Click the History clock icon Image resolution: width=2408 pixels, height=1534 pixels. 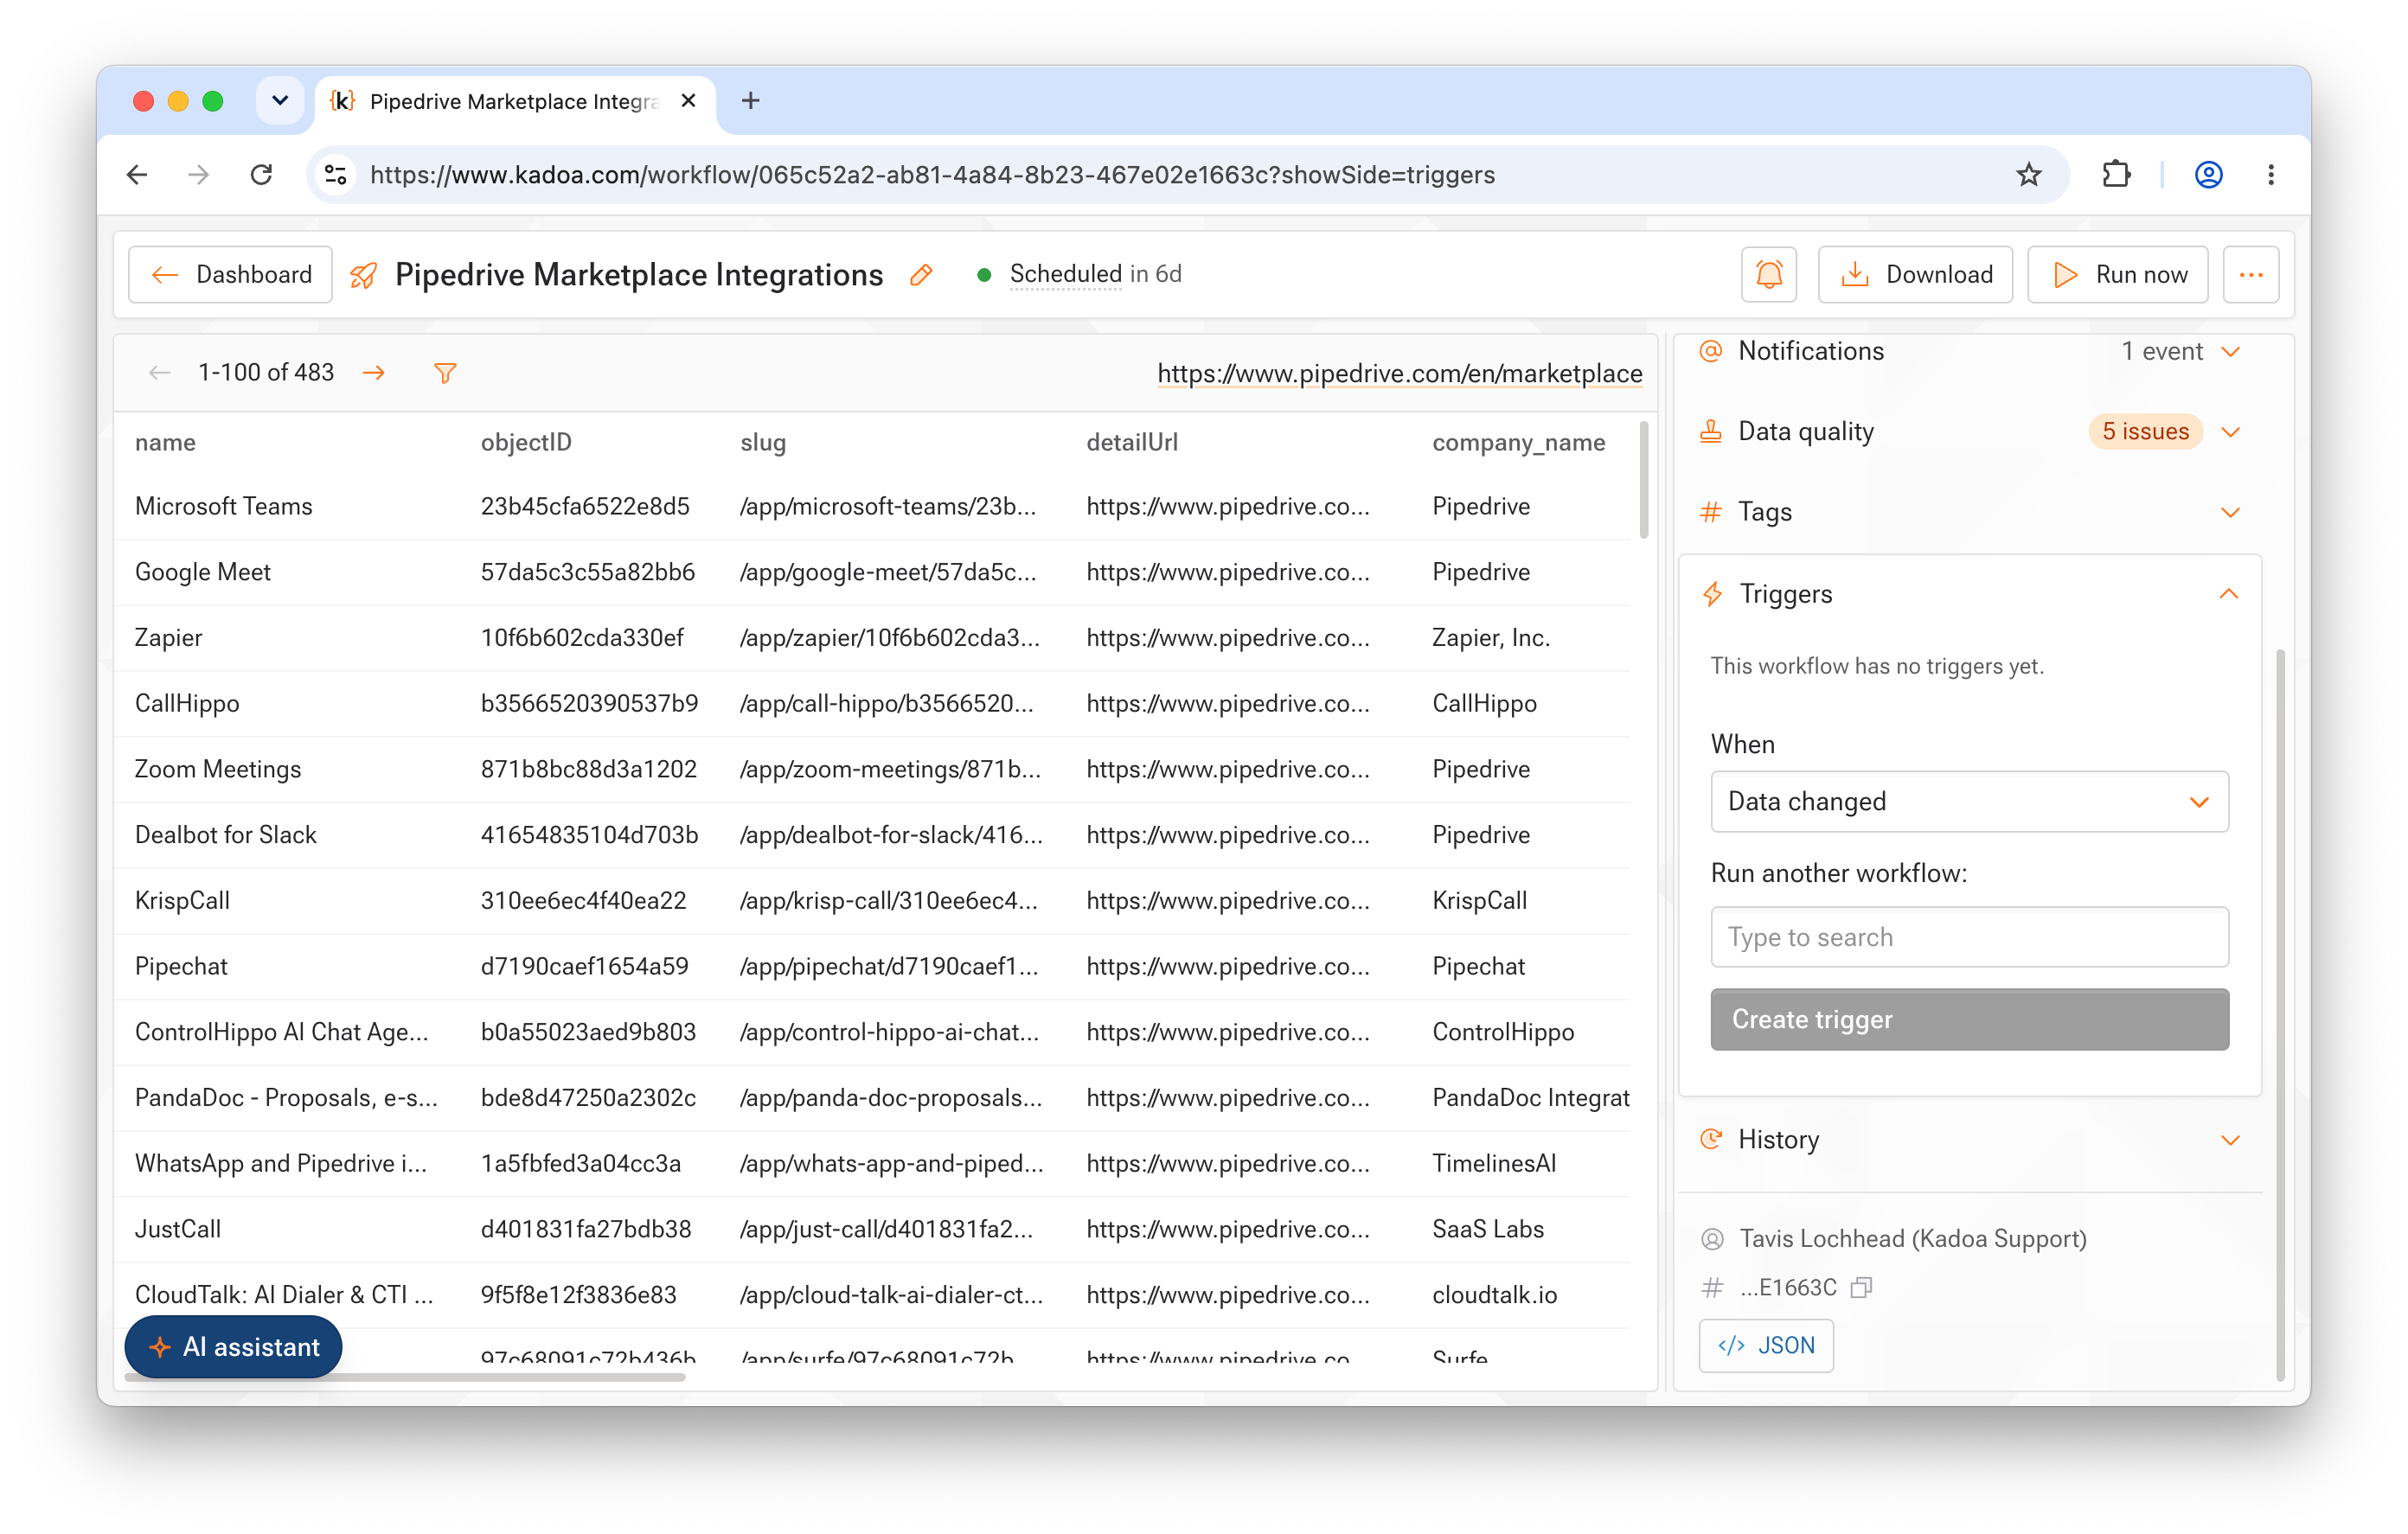(x=1711, y=1139)
